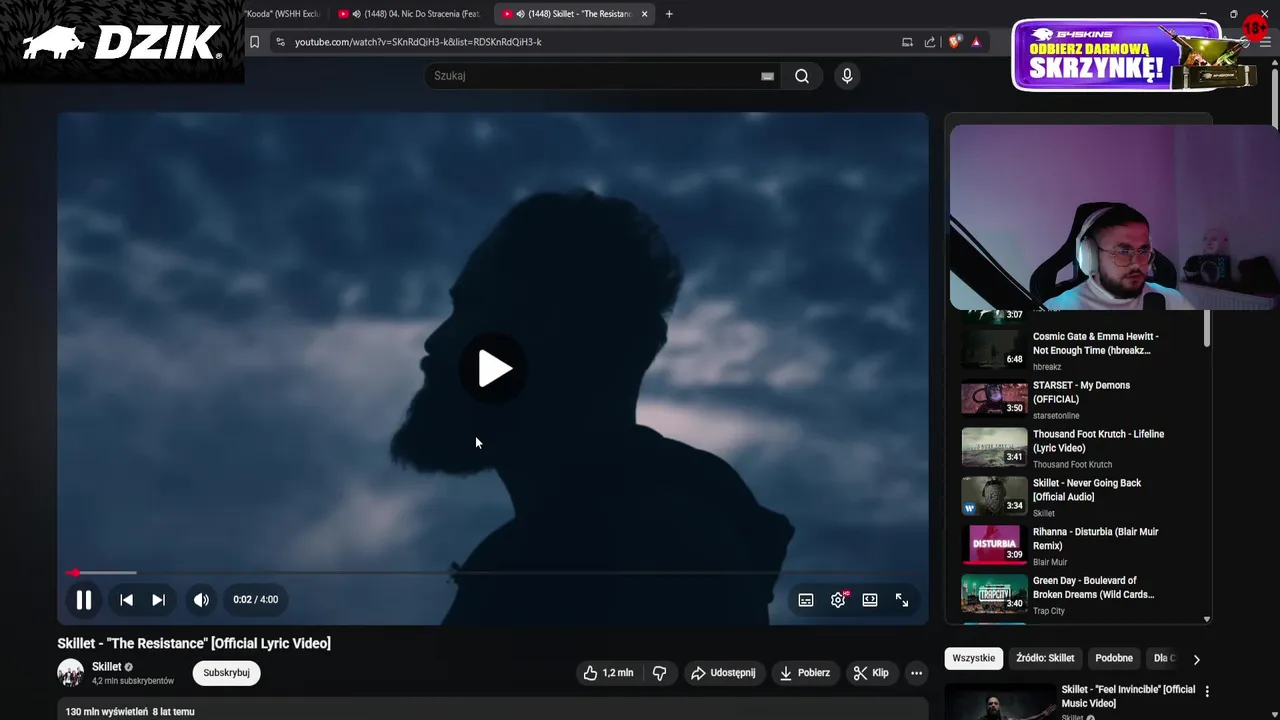Like the Skillet video
Image resolution: width=1280 pixels, height=720 pixels.
[x=608, y=673]
